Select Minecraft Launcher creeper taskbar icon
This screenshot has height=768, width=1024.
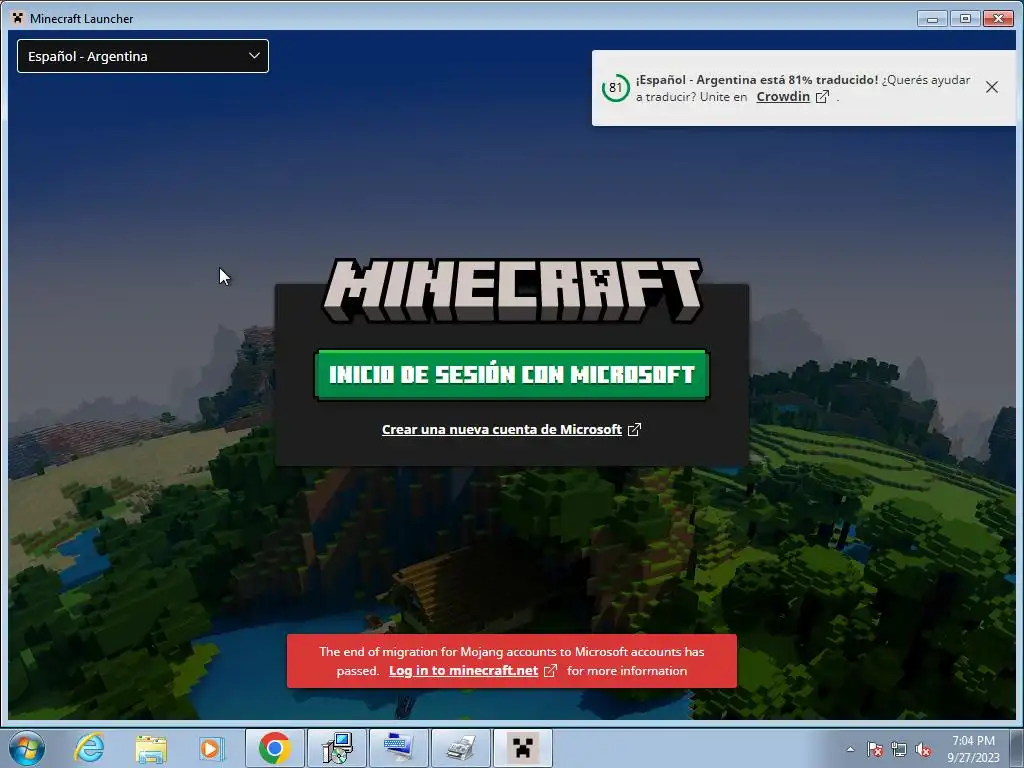coord(523,748)
